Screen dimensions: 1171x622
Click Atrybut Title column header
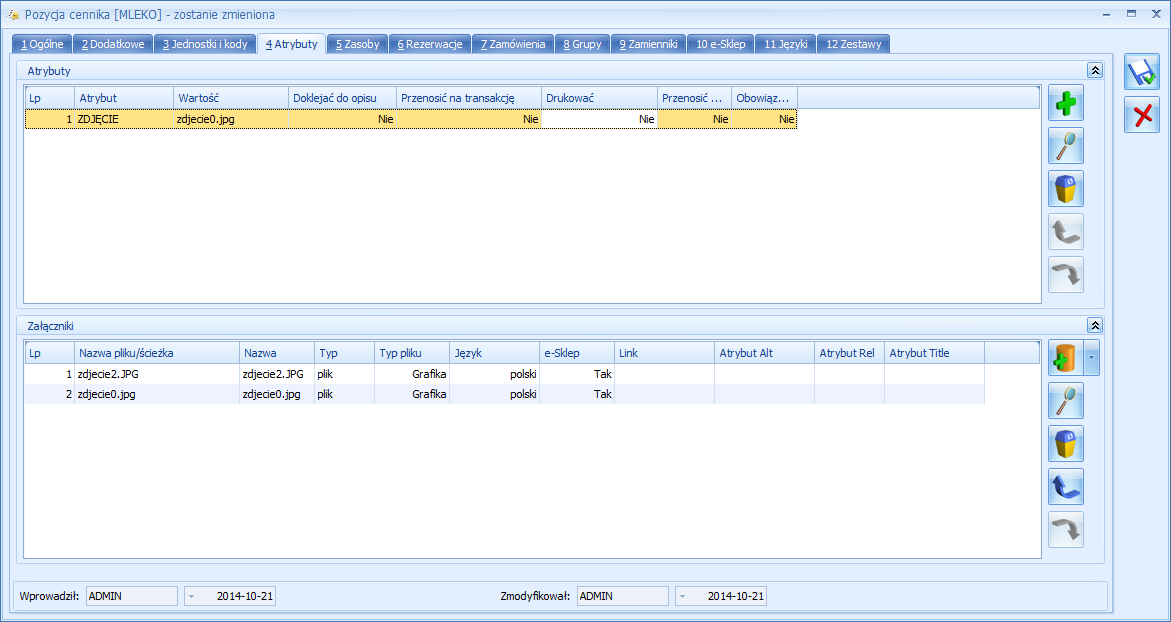[x=934, y=352]
